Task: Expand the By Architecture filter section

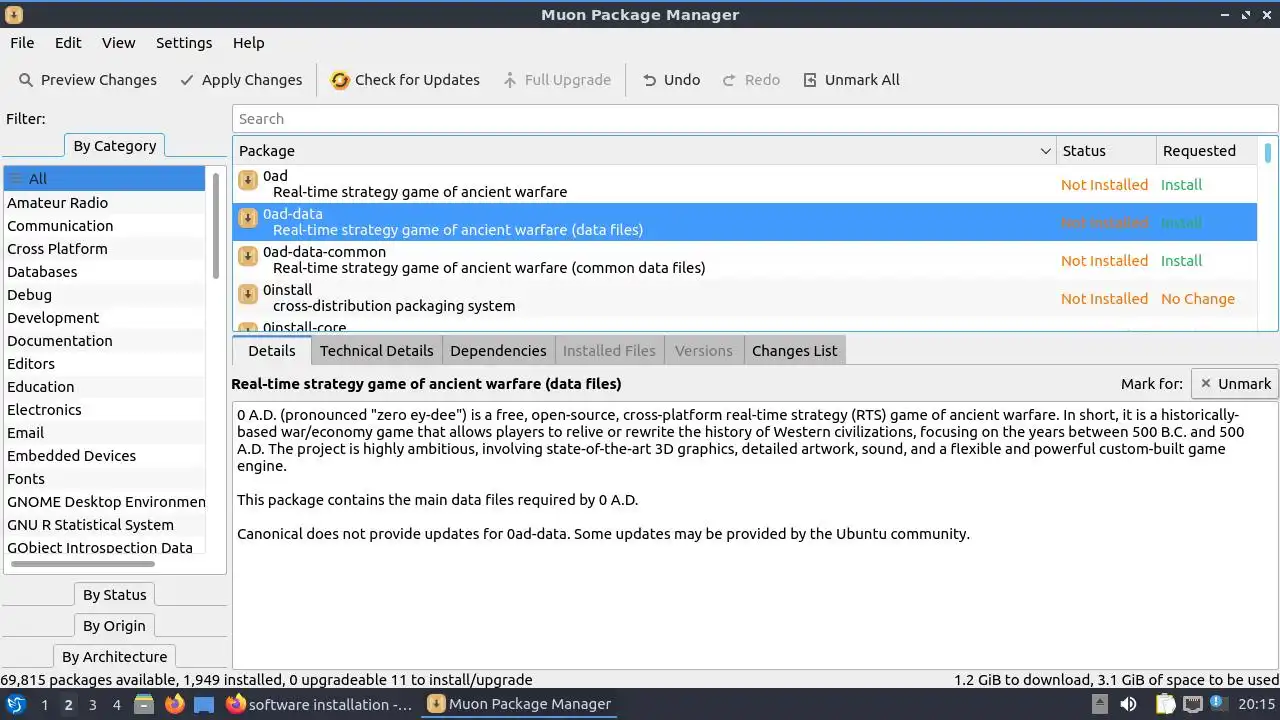Action: 115,657
